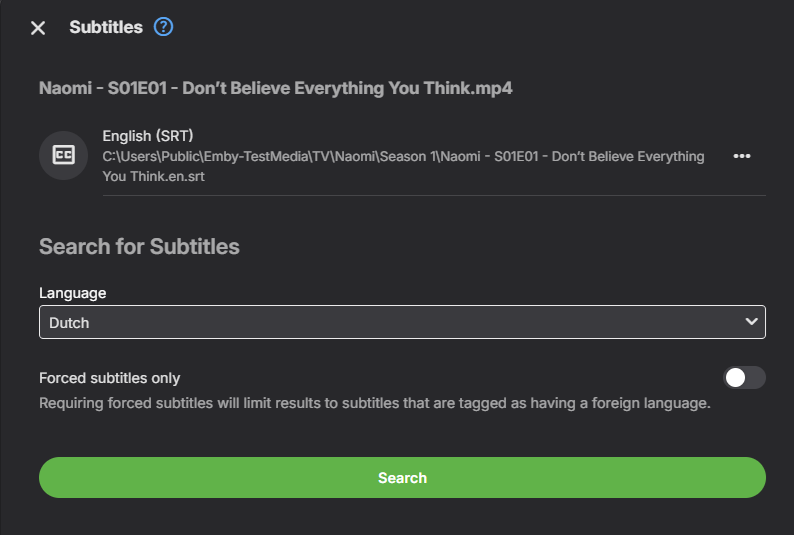The image size is (794, 535).
Task: Click the divider line below the English subtitle
Action: click(x=434, y=195)
